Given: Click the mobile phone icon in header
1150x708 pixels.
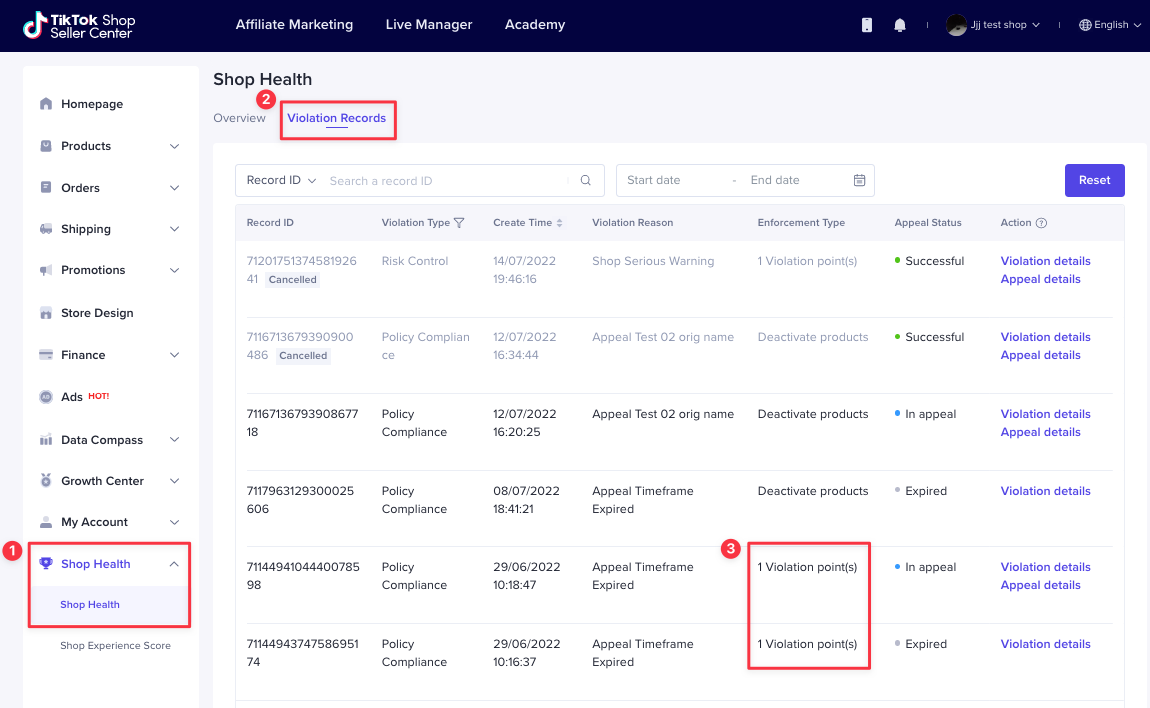Looking at the screenshot, I should (x=867, y=25).
